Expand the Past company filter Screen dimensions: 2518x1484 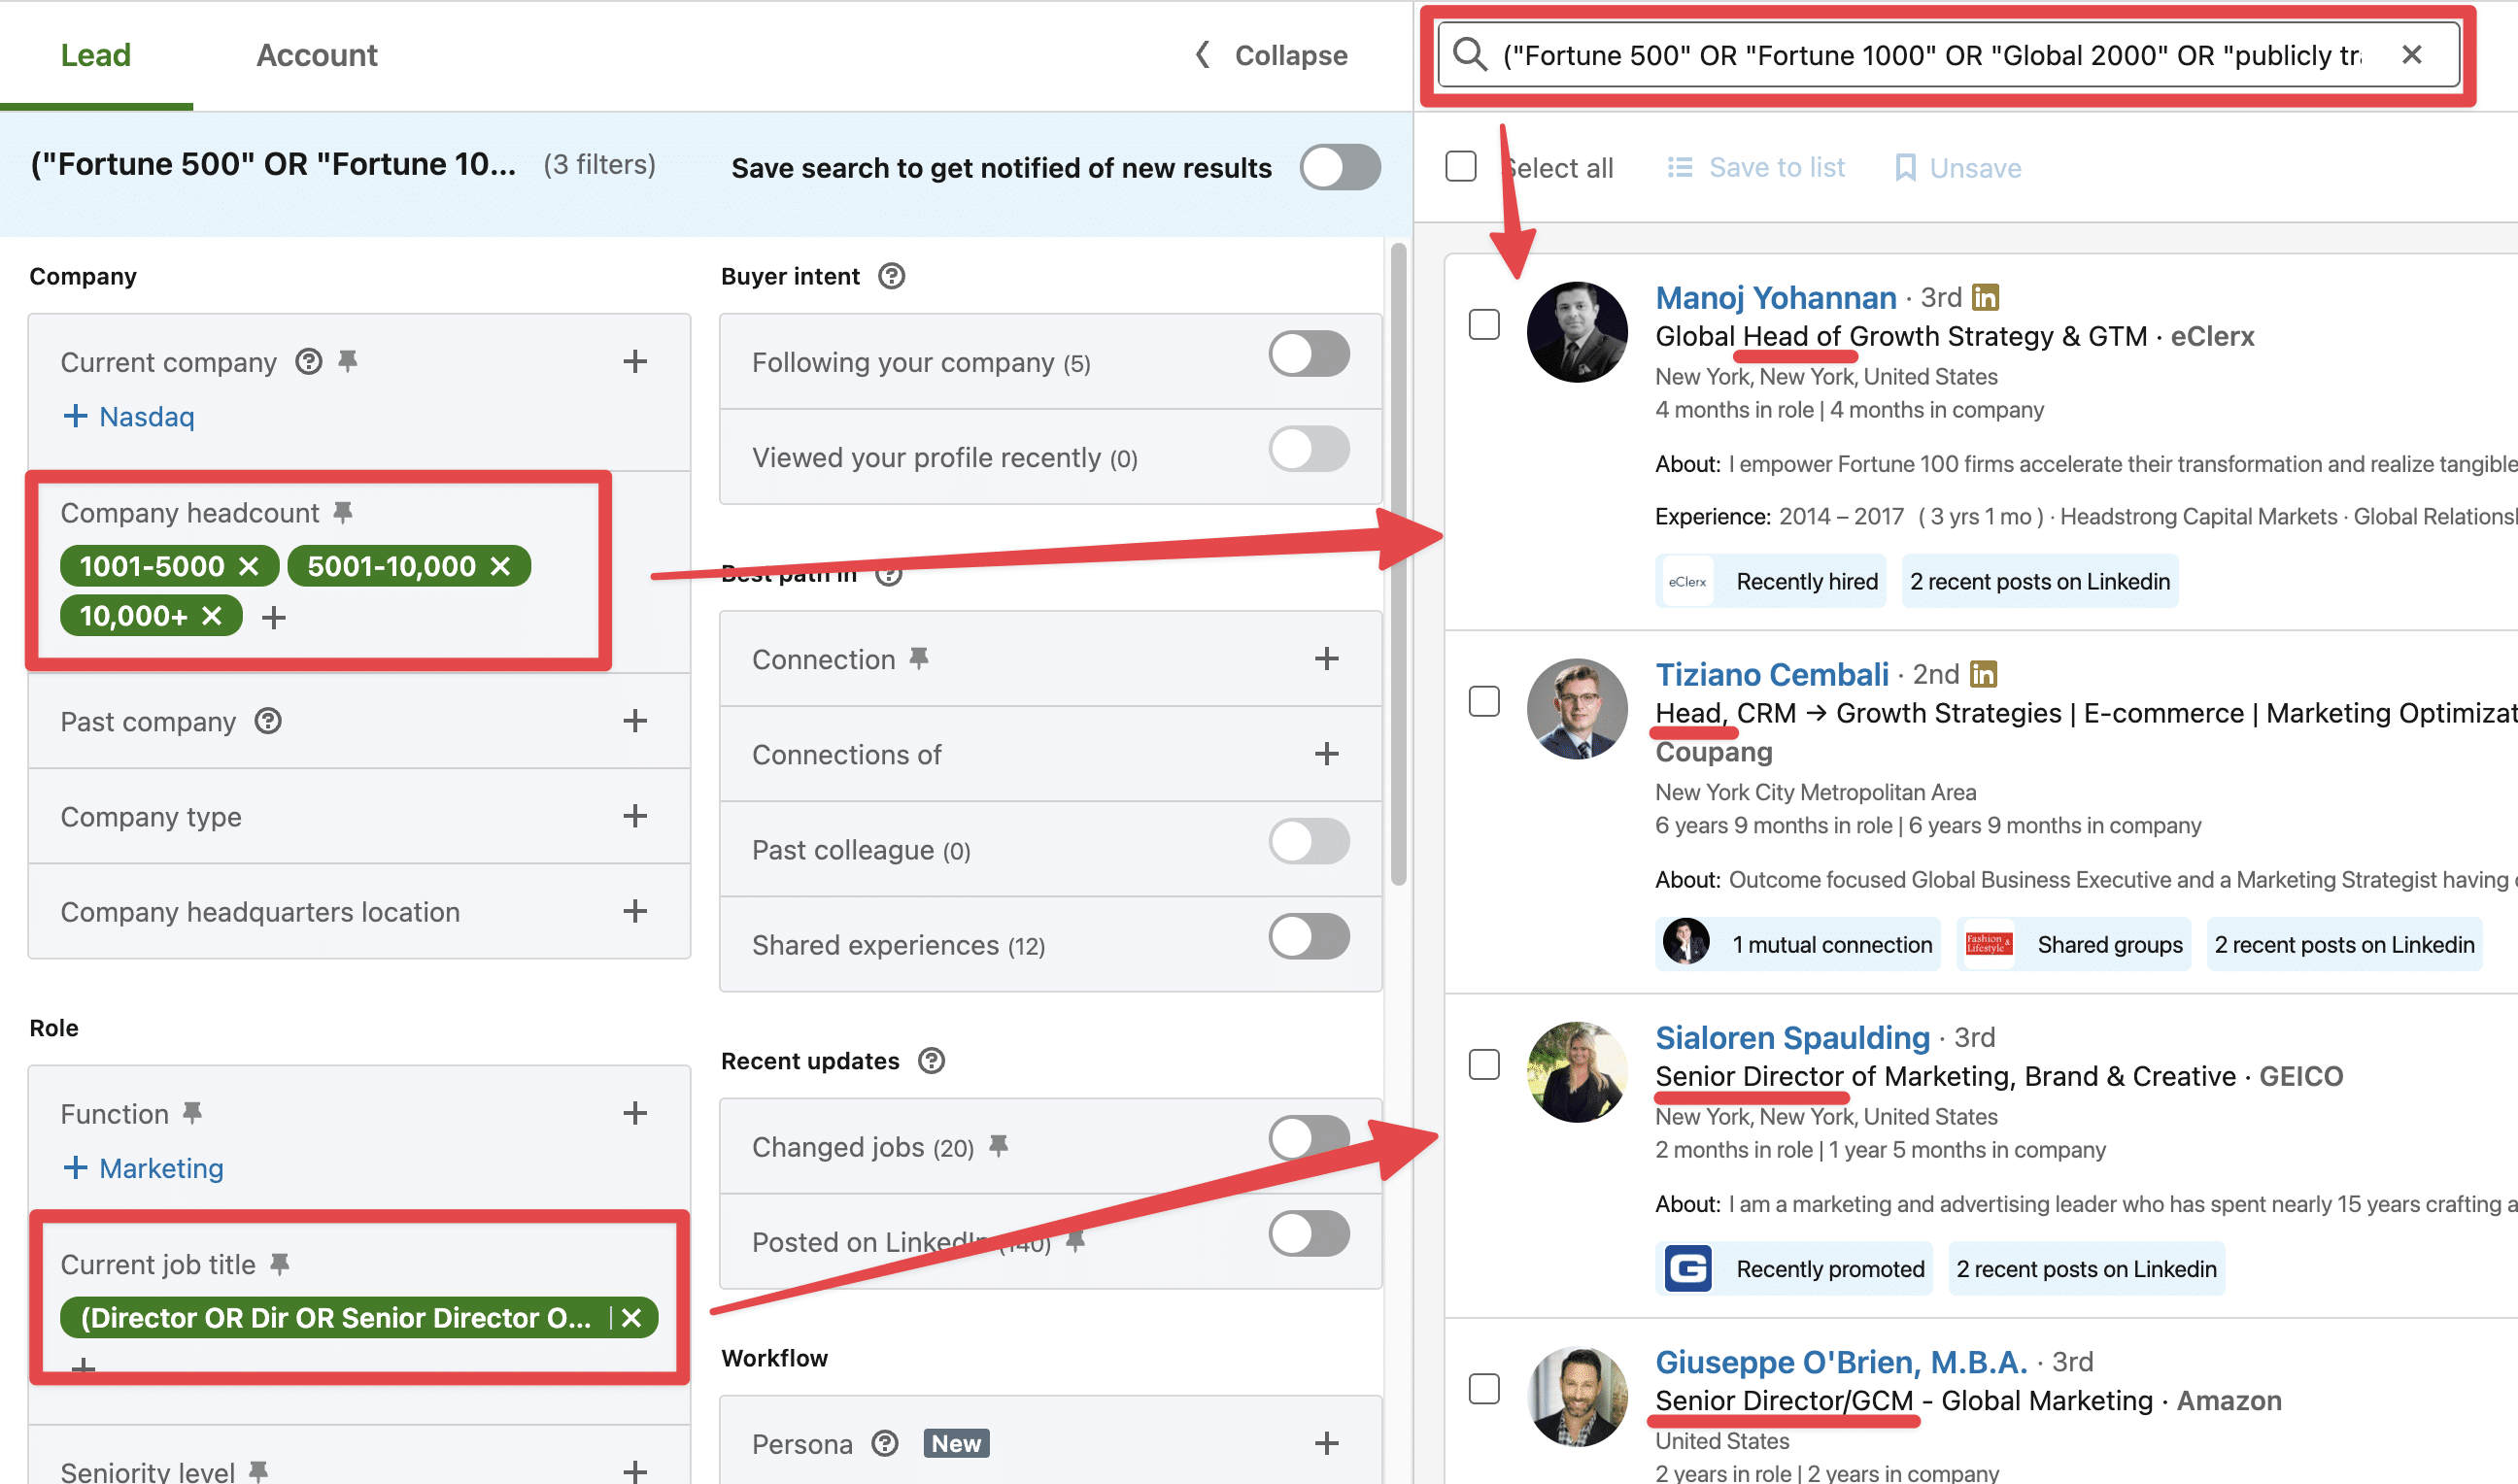(x=634, y=720)
